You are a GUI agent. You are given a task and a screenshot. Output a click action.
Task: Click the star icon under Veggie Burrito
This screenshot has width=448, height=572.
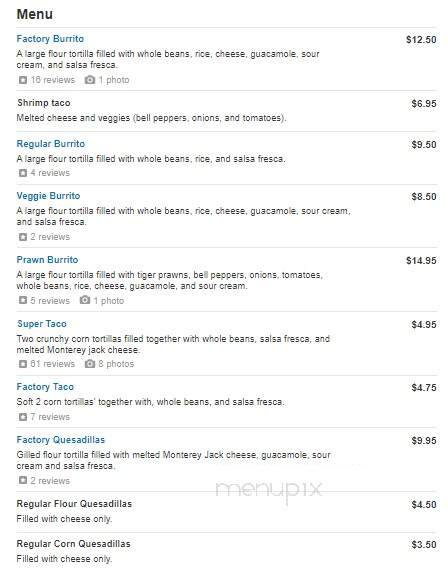coord(23,237)
